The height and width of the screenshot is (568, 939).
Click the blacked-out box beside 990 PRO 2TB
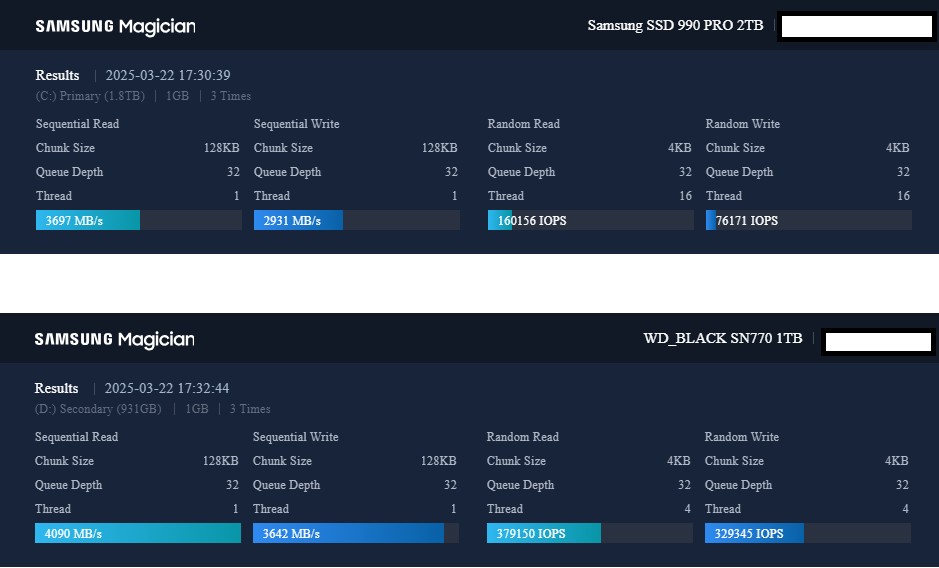click(x=856, y=26)
